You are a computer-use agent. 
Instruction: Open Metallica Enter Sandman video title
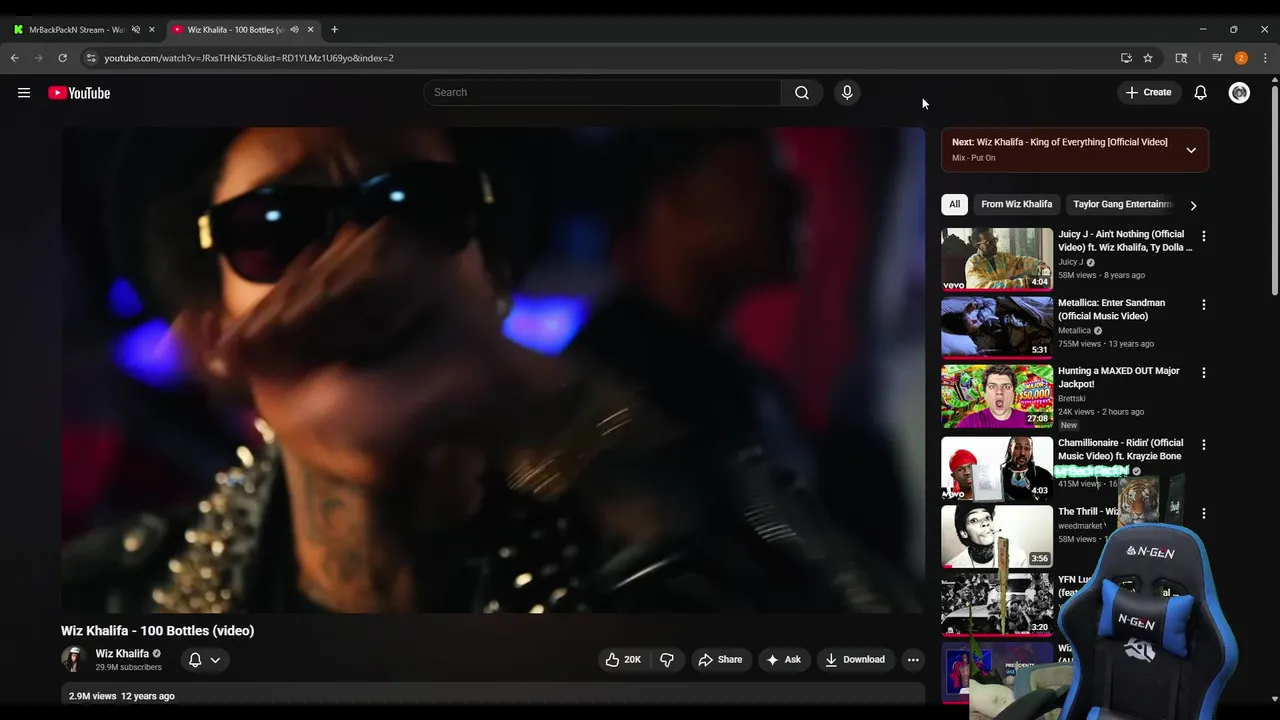(1111, 309)
